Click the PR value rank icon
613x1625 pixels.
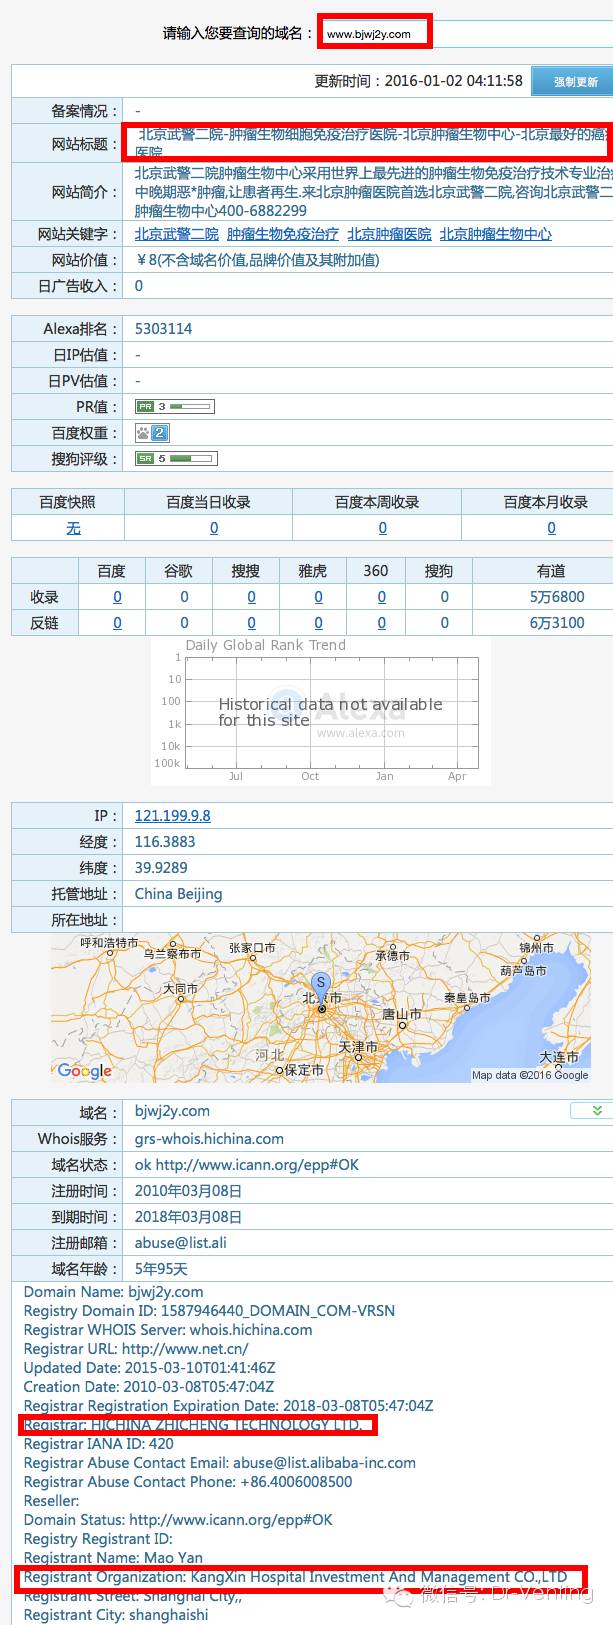point(175,407)
